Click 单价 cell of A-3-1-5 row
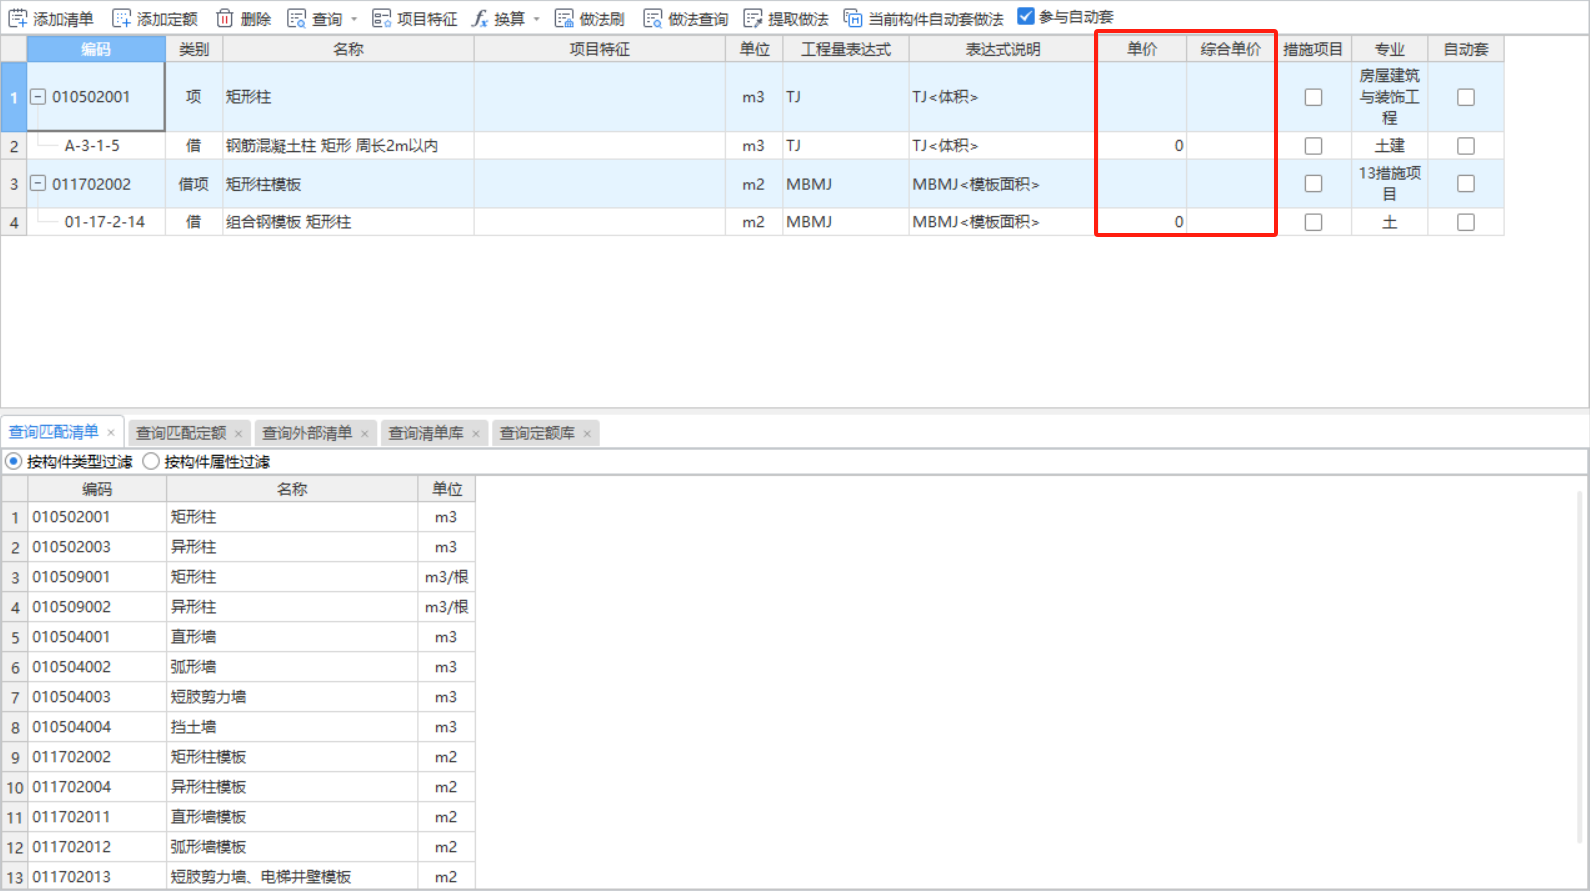This screenshot has height=891, width=1590. tap(1142, 146)
